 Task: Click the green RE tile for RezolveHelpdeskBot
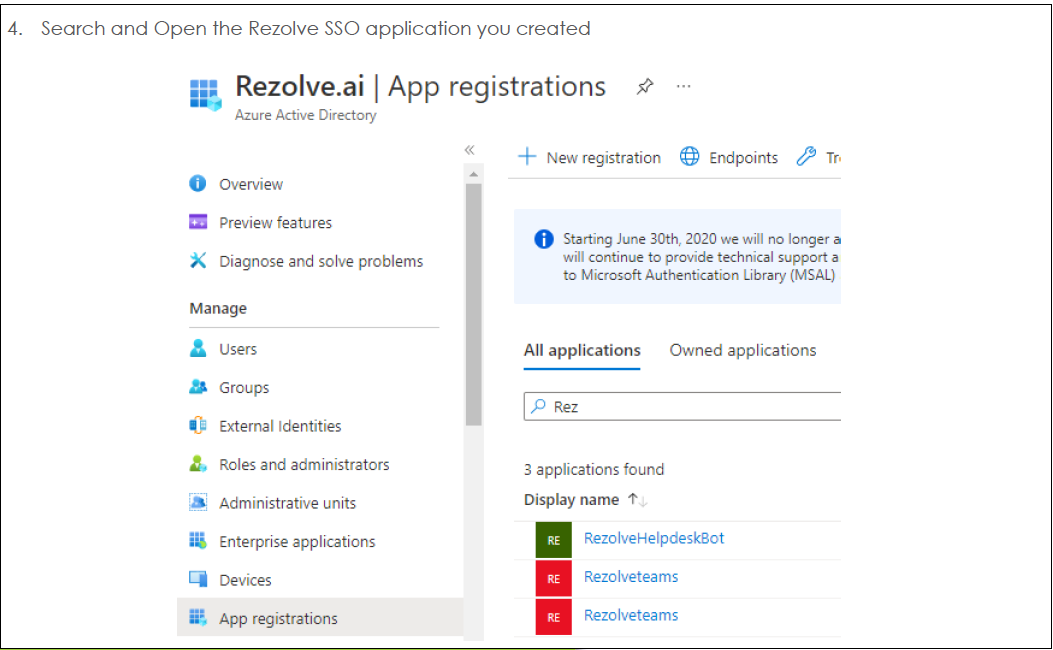(x=553, y=541)
